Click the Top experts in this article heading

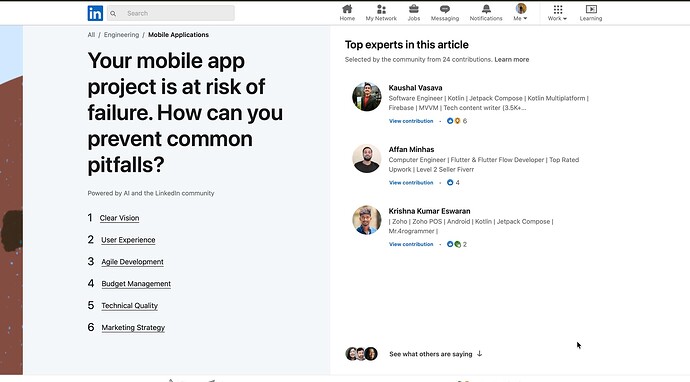click(x=407, y=45)
